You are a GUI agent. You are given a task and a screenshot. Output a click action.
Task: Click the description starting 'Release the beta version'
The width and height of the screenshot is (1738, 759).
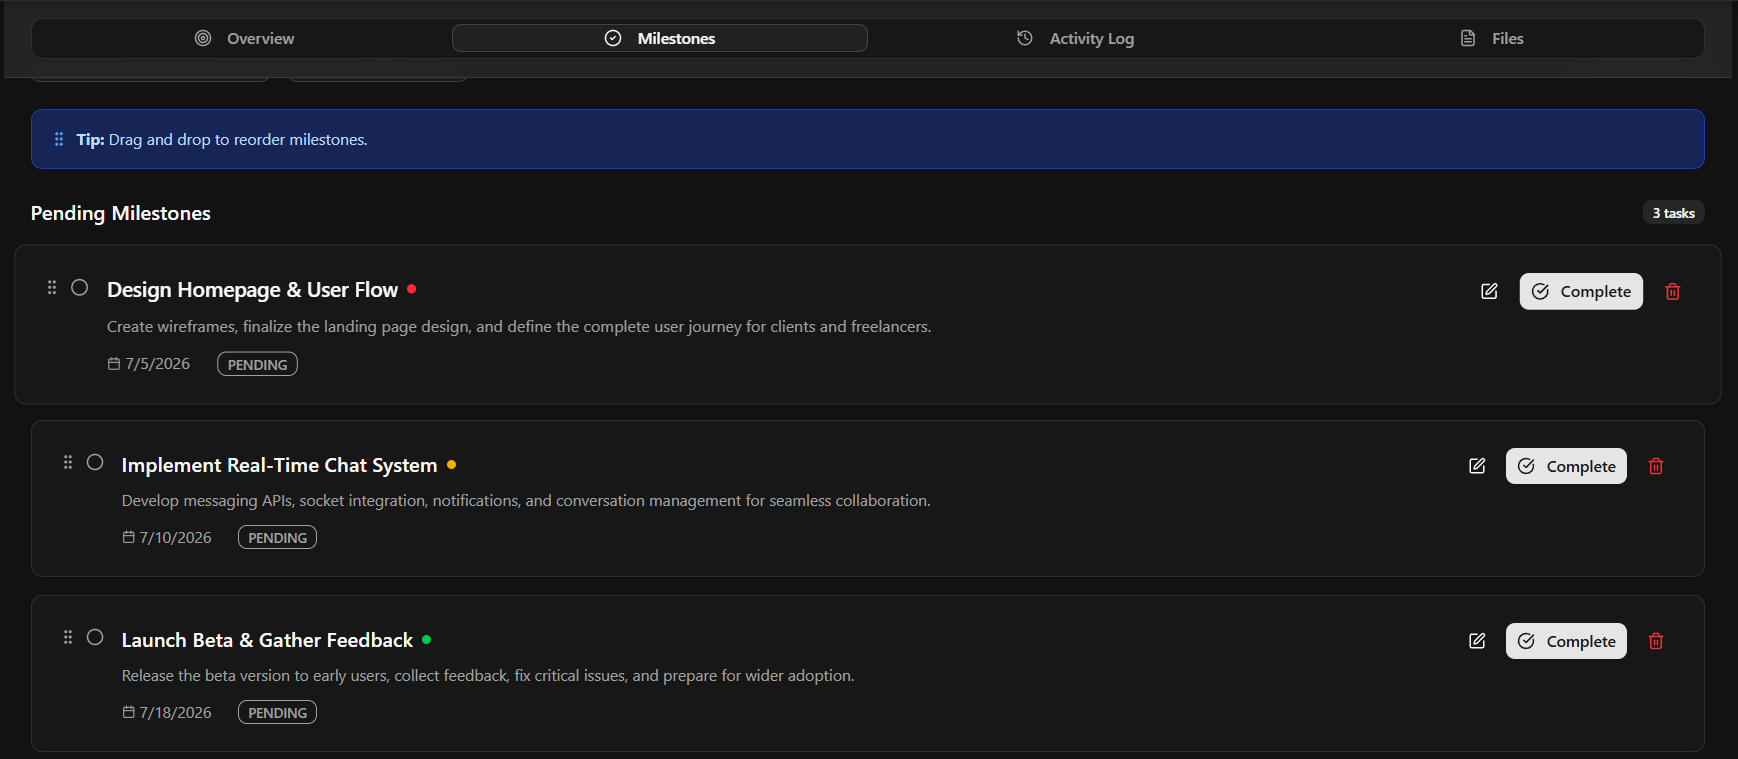pyautogui.click(x=488, y=676)
